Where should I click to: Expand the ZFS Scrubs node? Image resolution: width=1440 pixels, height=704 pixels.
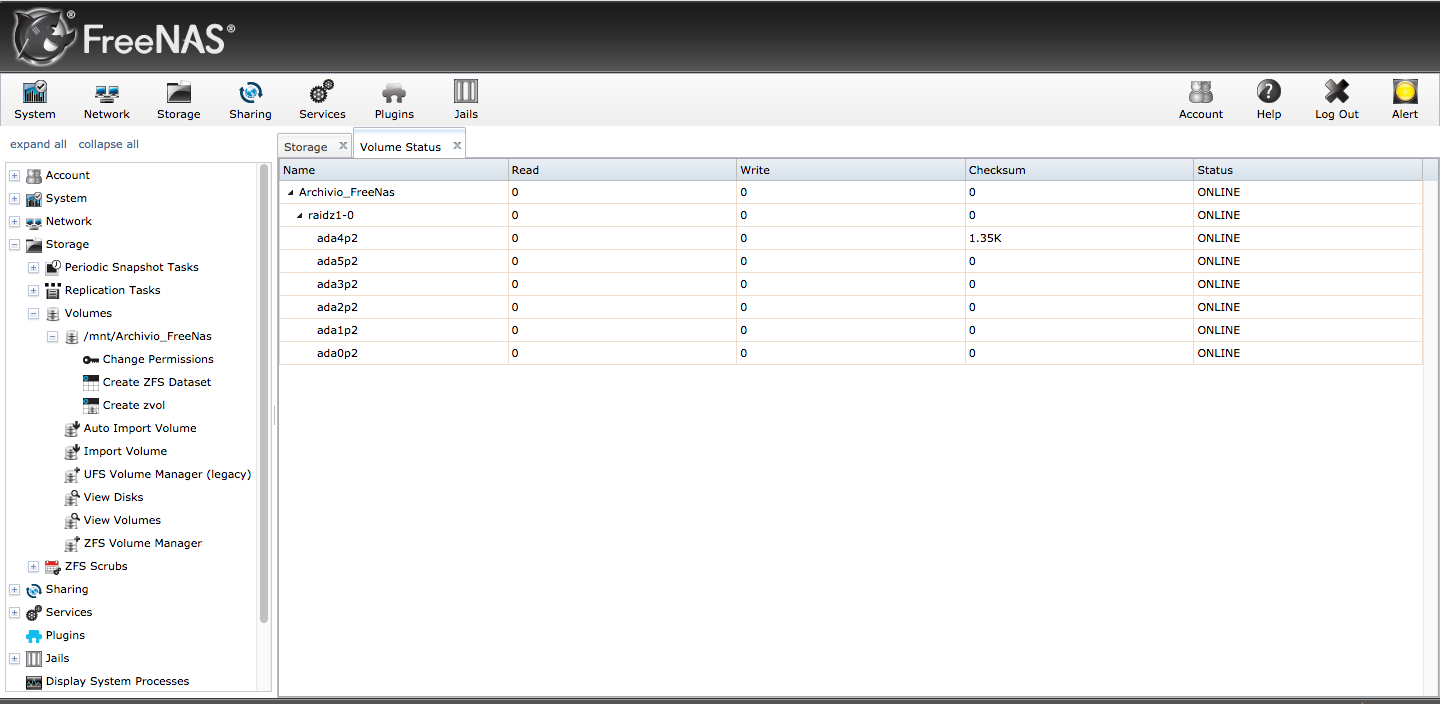(x=33, y=566)
